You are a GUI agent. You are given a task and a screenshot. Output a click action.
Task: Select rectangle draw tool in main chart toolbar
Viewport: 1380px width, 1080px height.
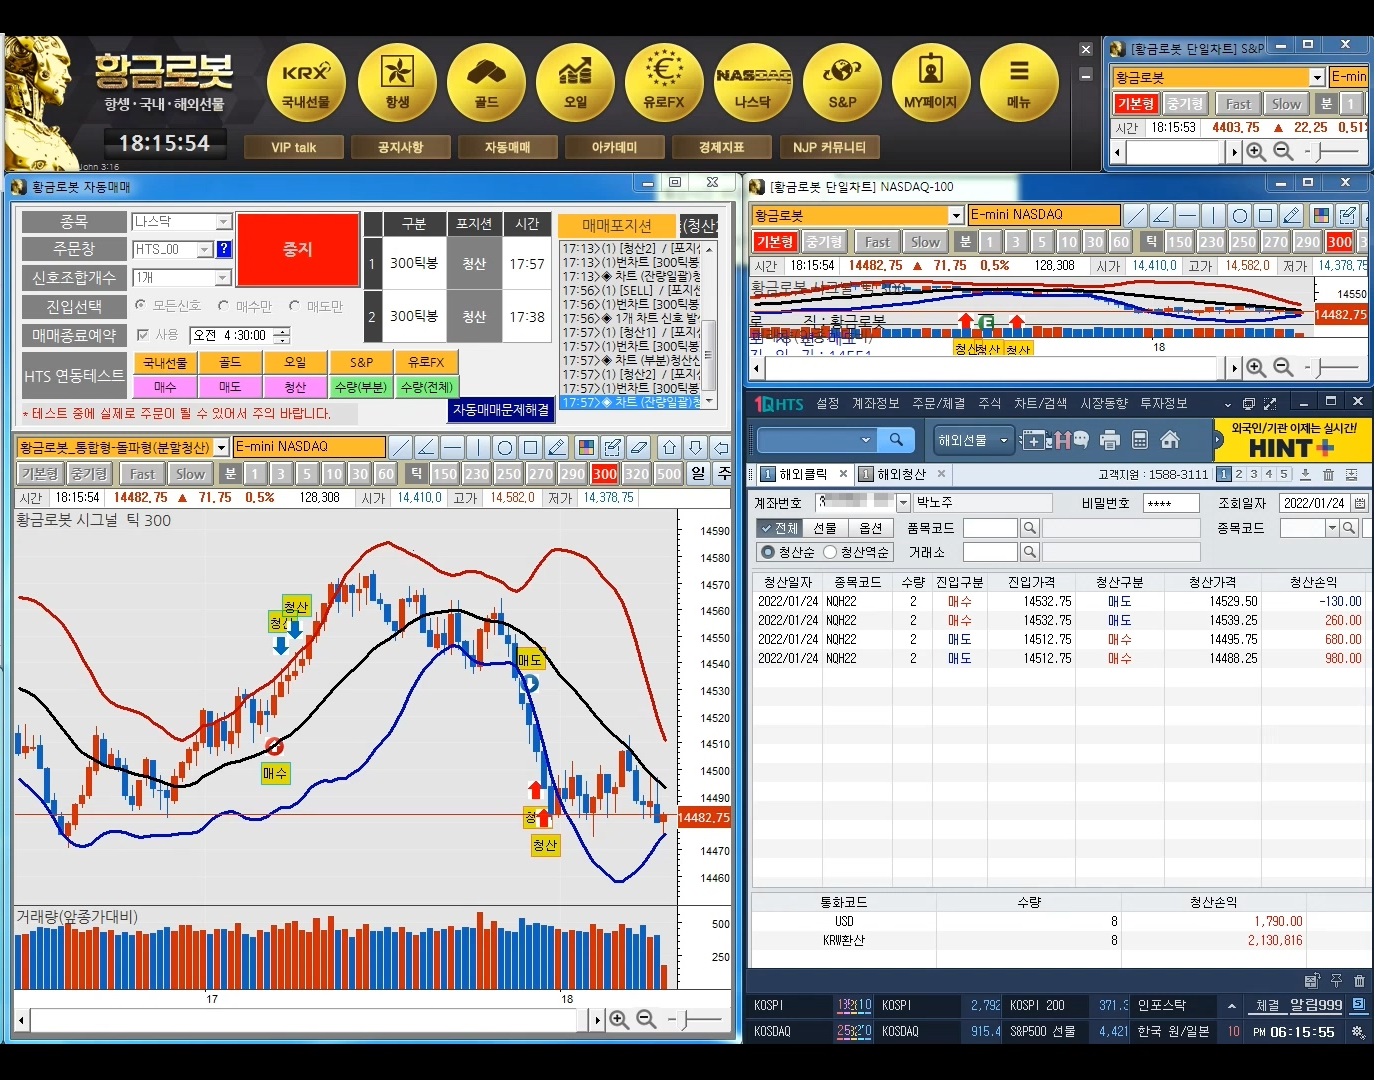click(x=531, y=447)
